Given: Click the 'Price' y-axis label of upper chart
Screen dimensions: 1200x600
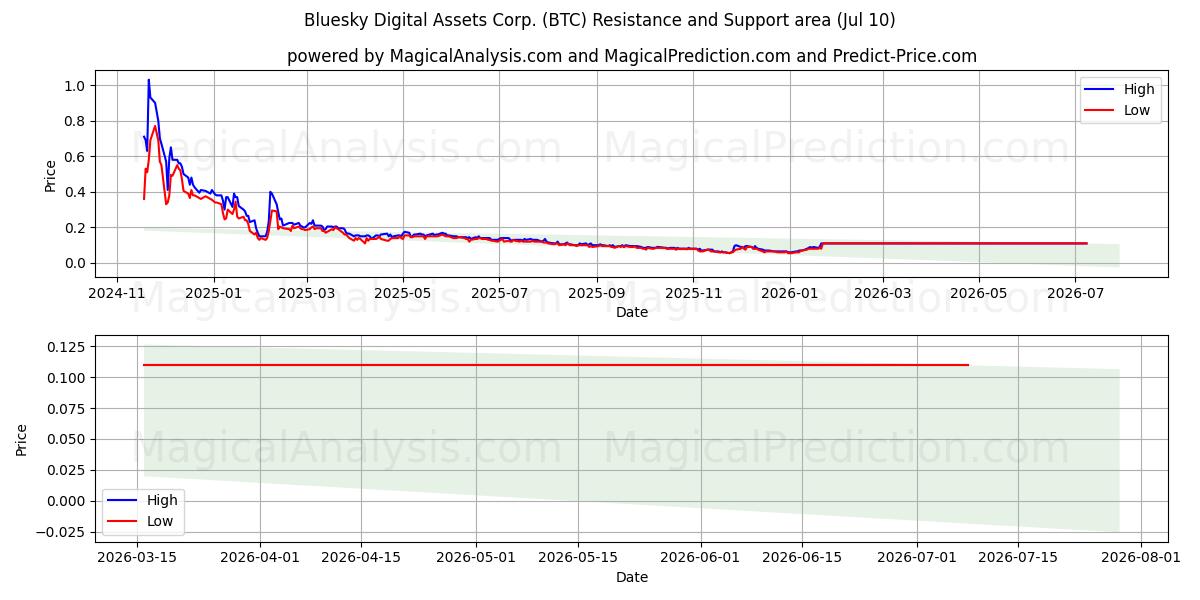Looking at the screenshot, I should [x=51, y=174].
